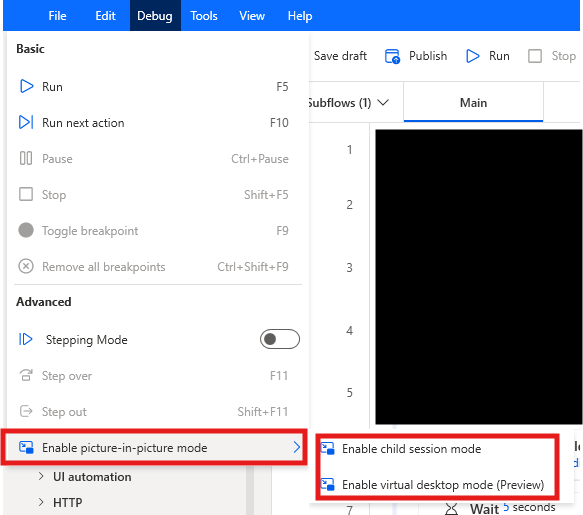Click the toolbar Stop square icon
This screenshot has height=515, width=583.
pos(535,56)
